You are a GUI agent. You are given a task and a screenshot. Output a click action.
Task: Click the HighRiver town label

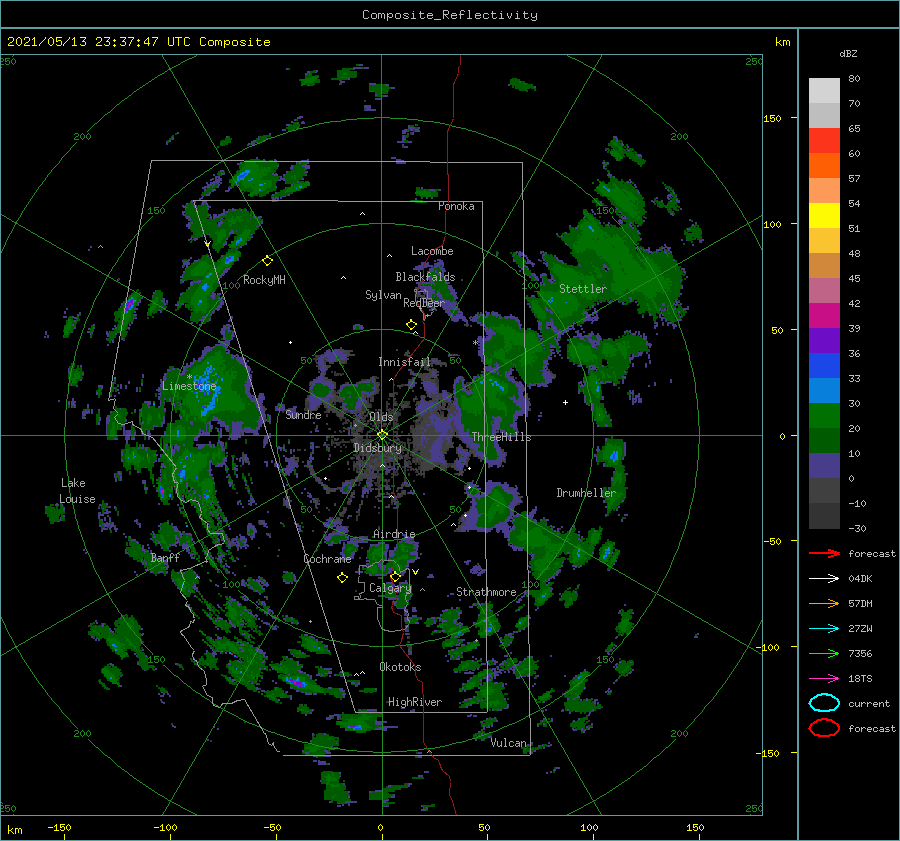click(x=415, y=702)
